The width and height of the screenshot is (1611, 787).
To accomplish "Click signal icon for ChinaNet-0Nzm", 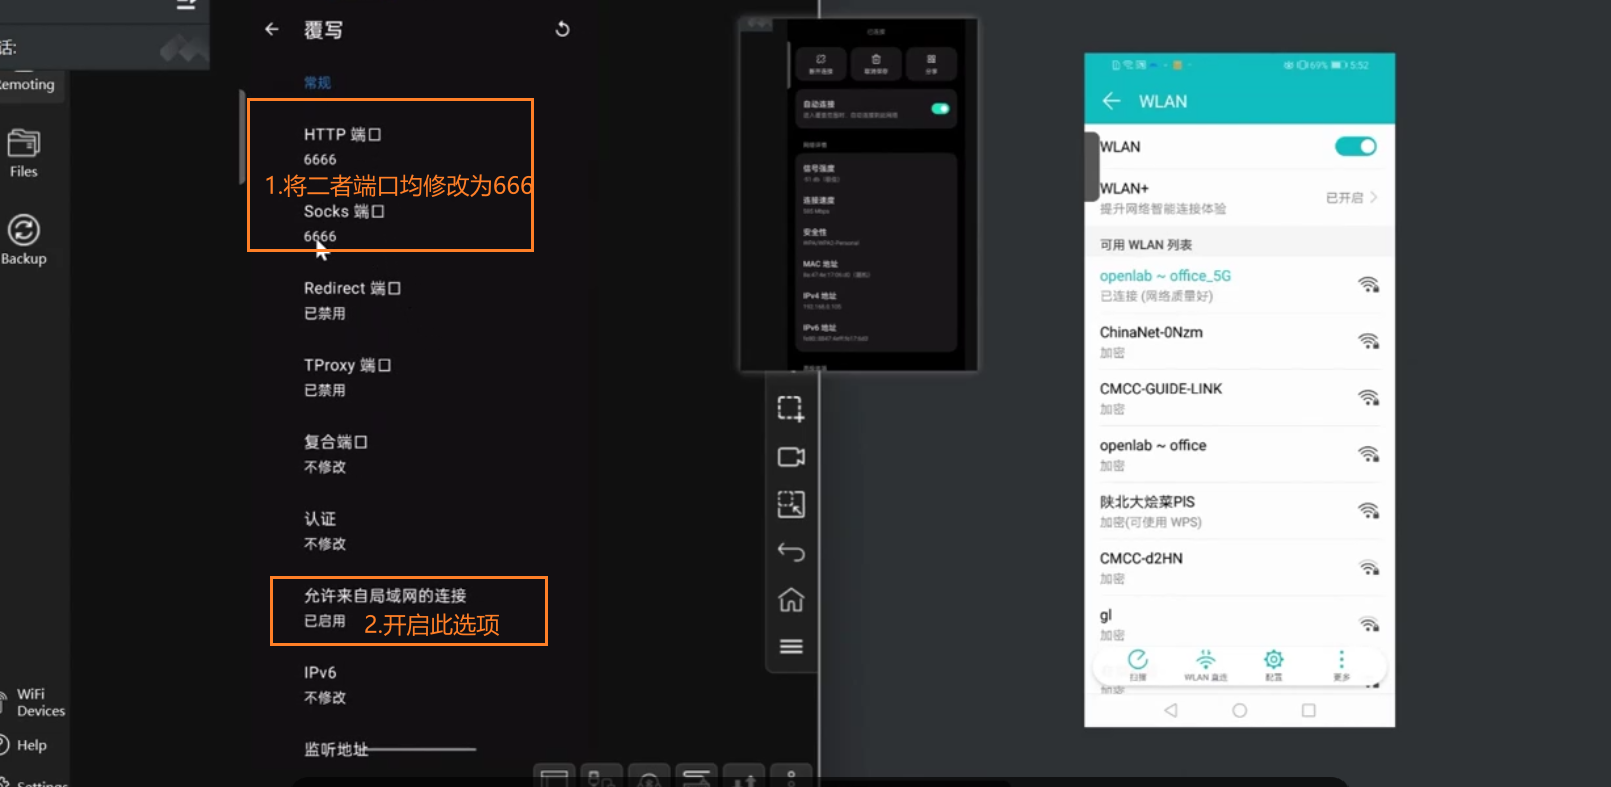I will coord(1368,341).
